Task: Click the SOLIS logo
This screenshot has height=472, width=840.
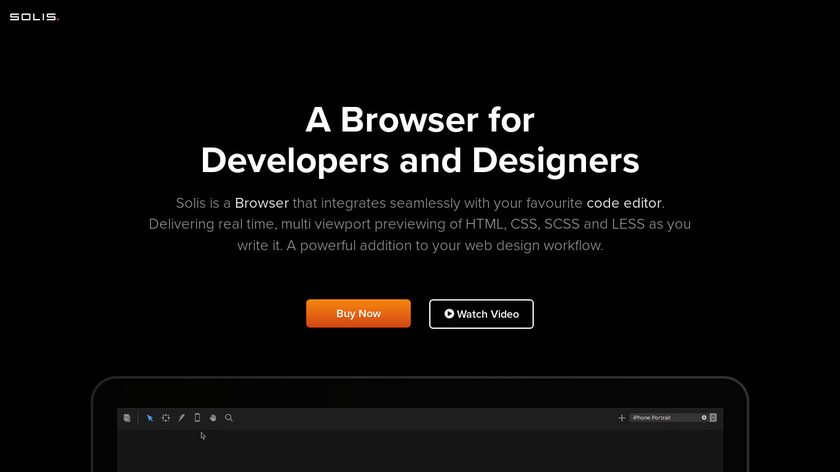Action: click(34, 17)
